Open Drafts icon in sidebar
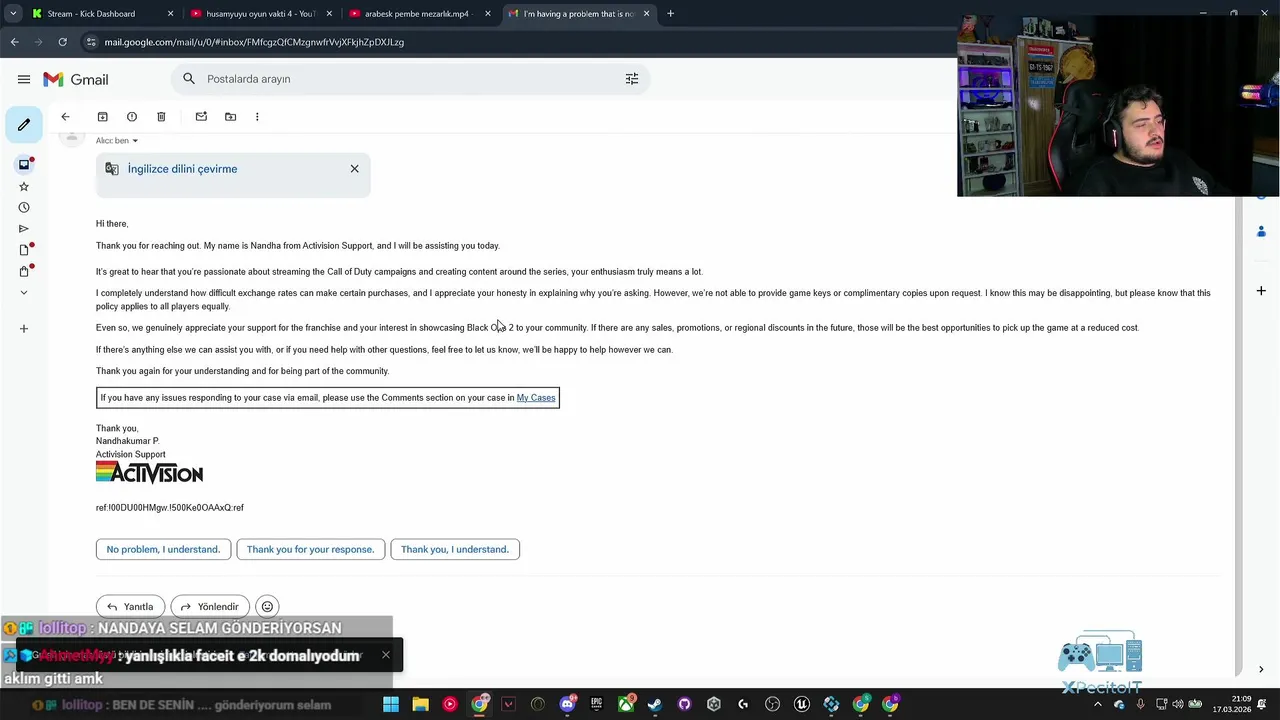Image resolution: width=1280 pixels, height=720 pixels. [24, 250]
